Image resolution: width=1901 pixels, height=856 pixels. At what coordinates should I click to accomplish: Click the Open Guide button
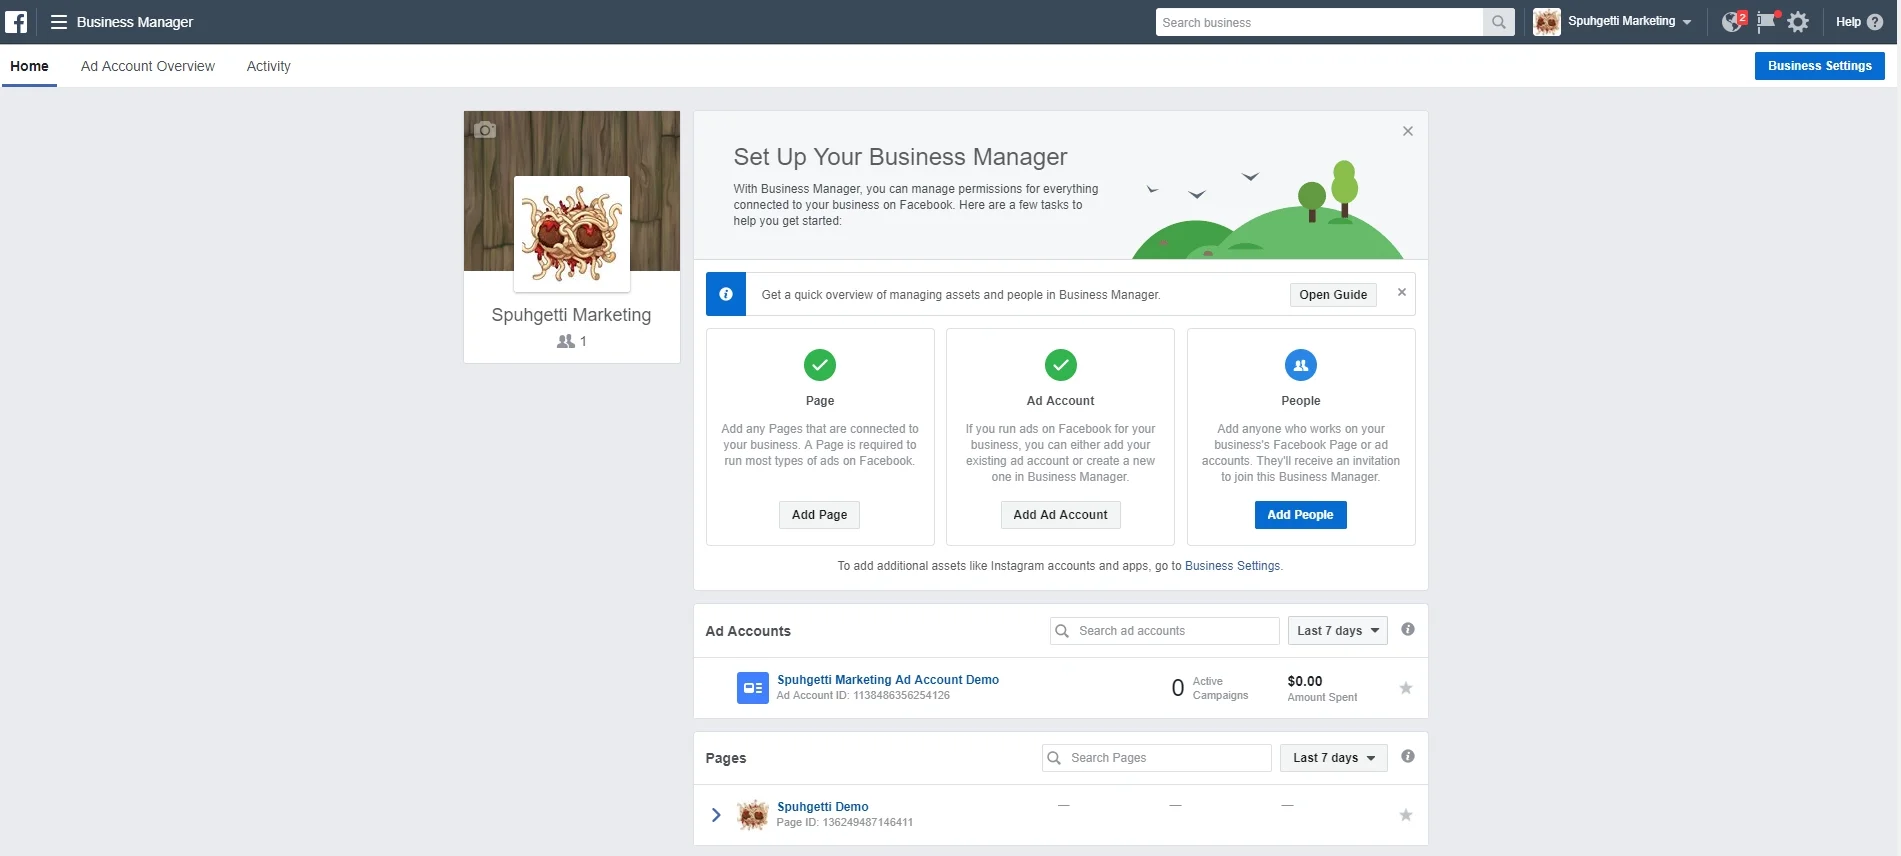(1333, 295)
